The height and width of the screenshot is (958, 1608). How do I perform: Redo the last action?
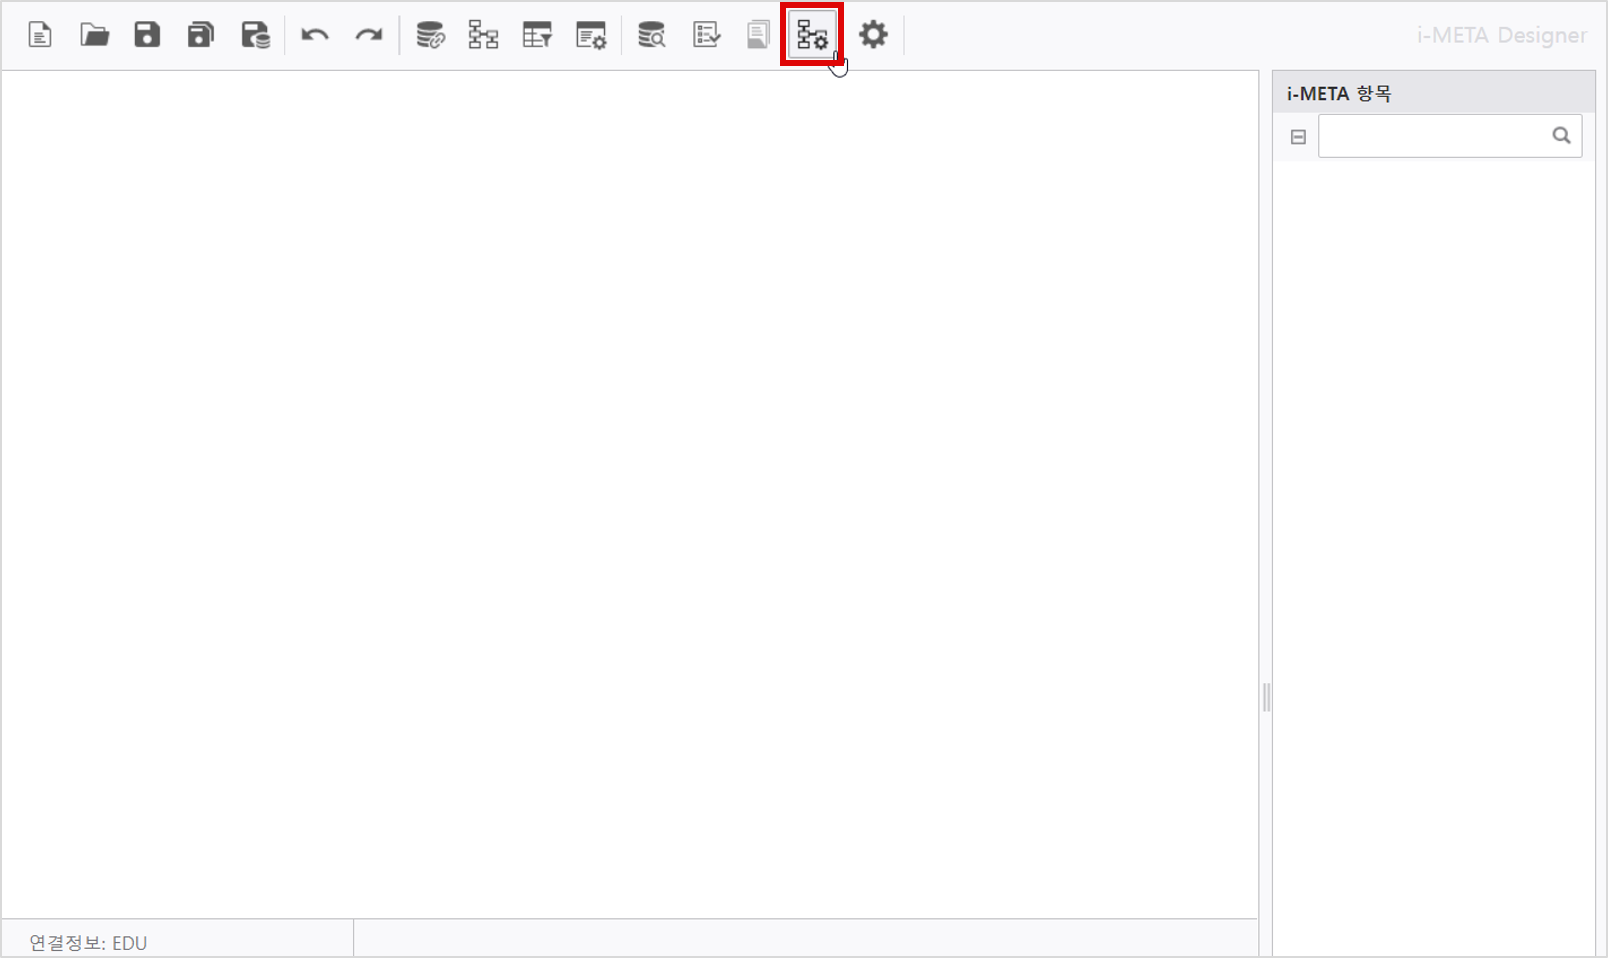coord(369,35)
